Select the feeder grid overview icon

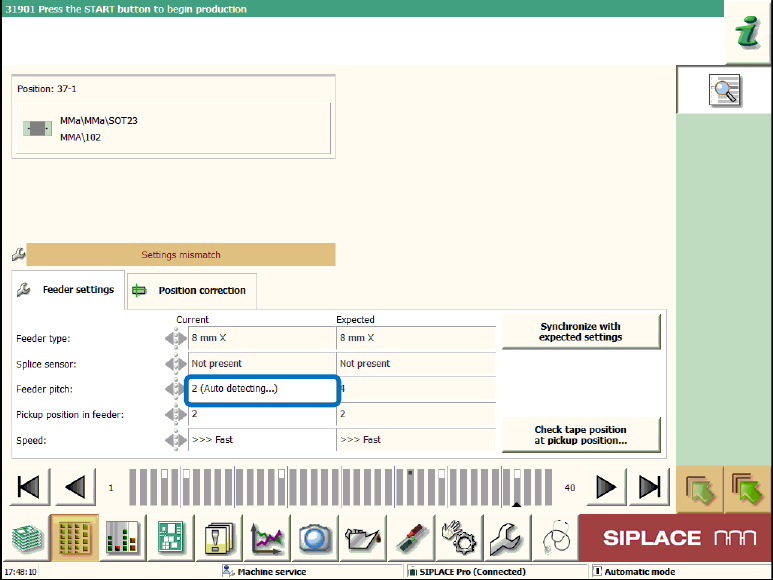(74, 538)
